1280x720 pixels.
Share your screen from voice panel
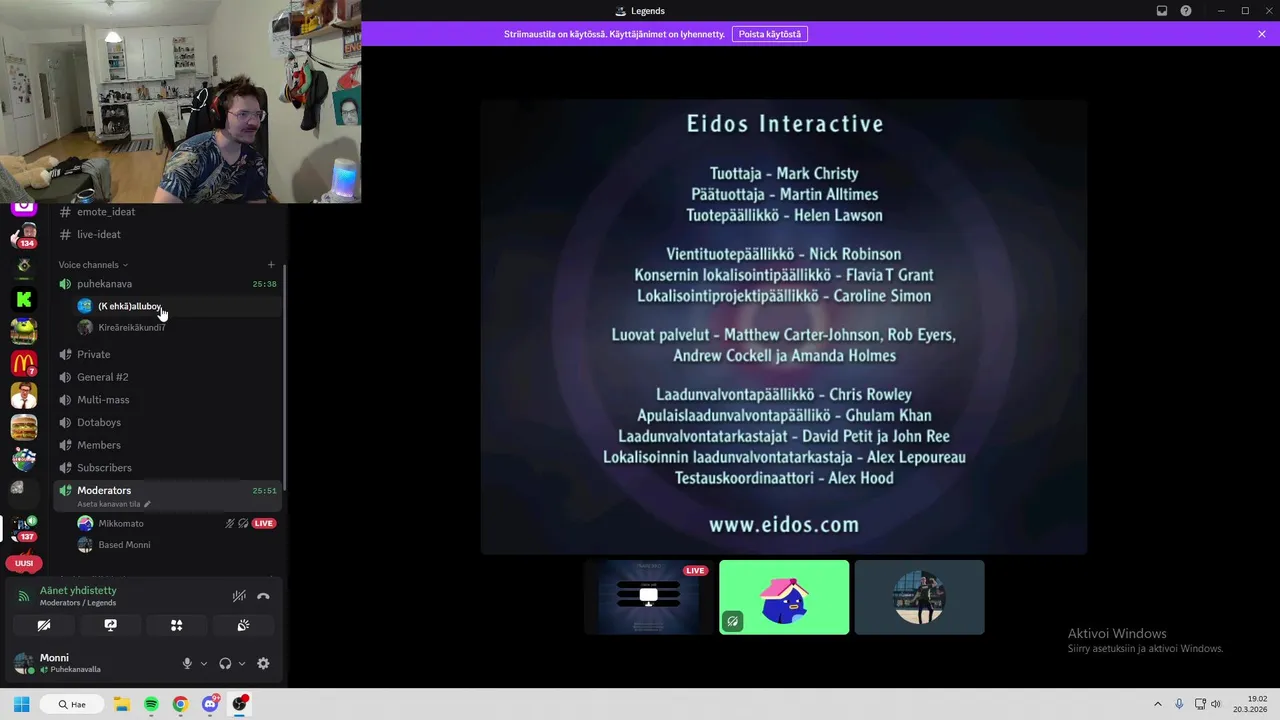click(x=110, y=625)
